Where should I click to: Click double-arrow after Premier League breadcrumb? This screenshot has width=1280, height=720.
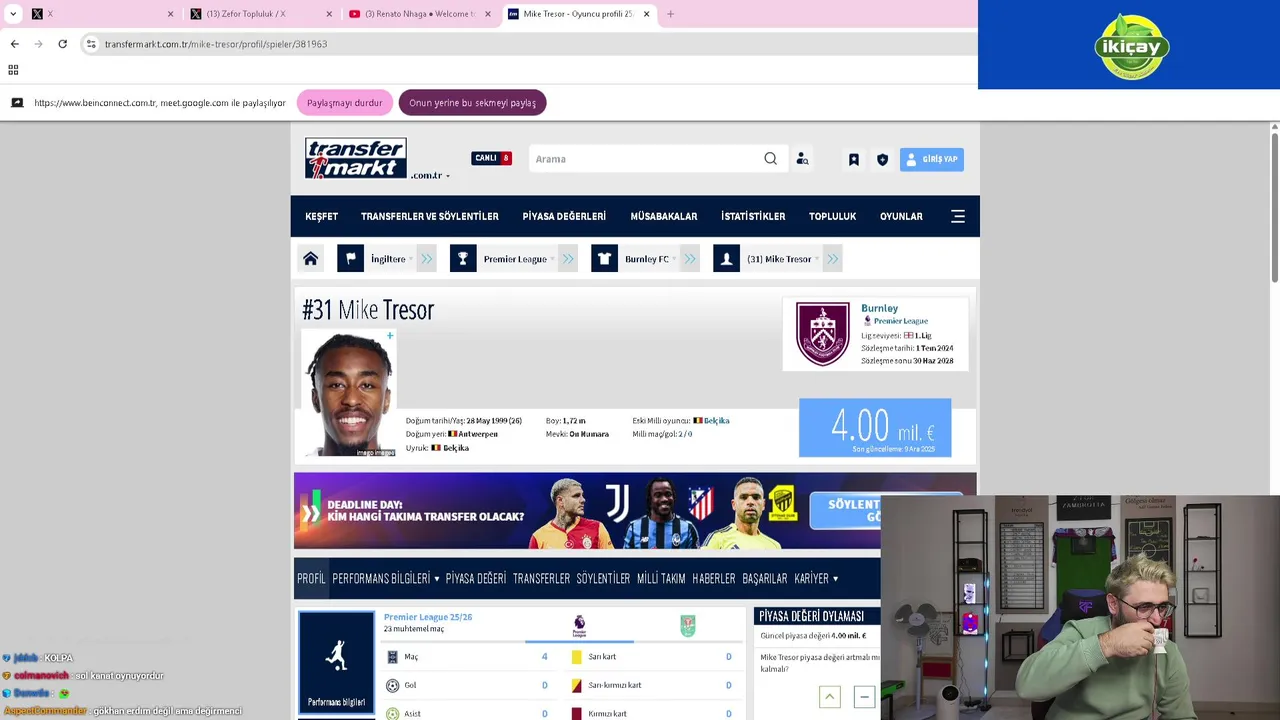(568, 259)
